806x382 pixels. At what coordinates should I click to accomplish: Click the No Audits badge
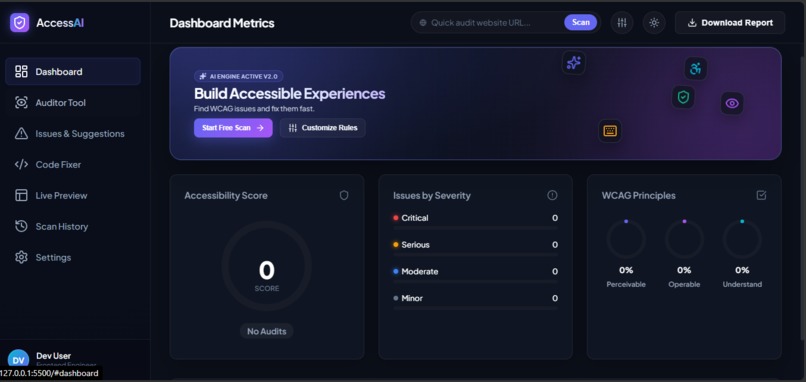[266, 331]
